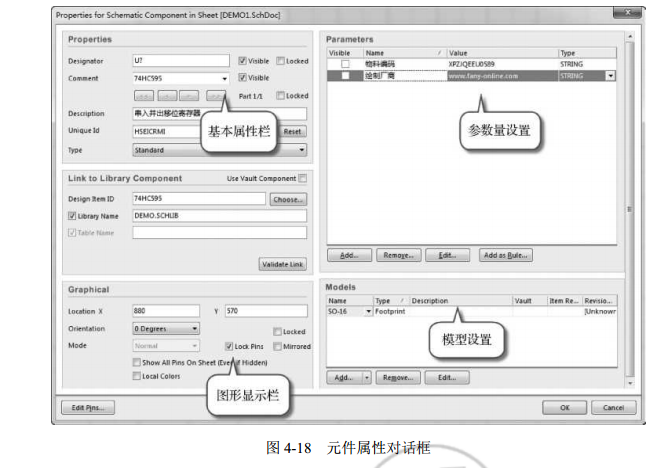Enable Show All Pins On Sheet
Image resolution: width=660 pixels, height=468 pixels.
136,362
